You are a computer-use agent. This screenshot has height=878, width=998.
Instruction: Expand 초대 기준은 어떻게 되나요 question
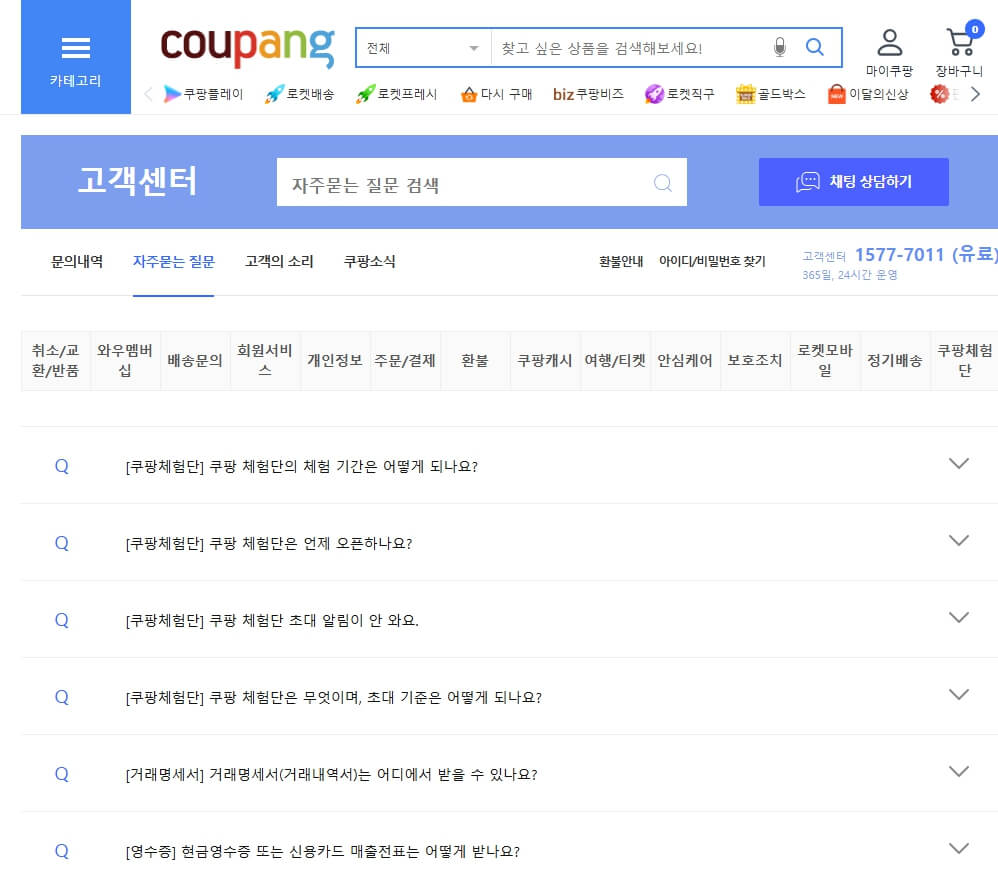(509, 697)
